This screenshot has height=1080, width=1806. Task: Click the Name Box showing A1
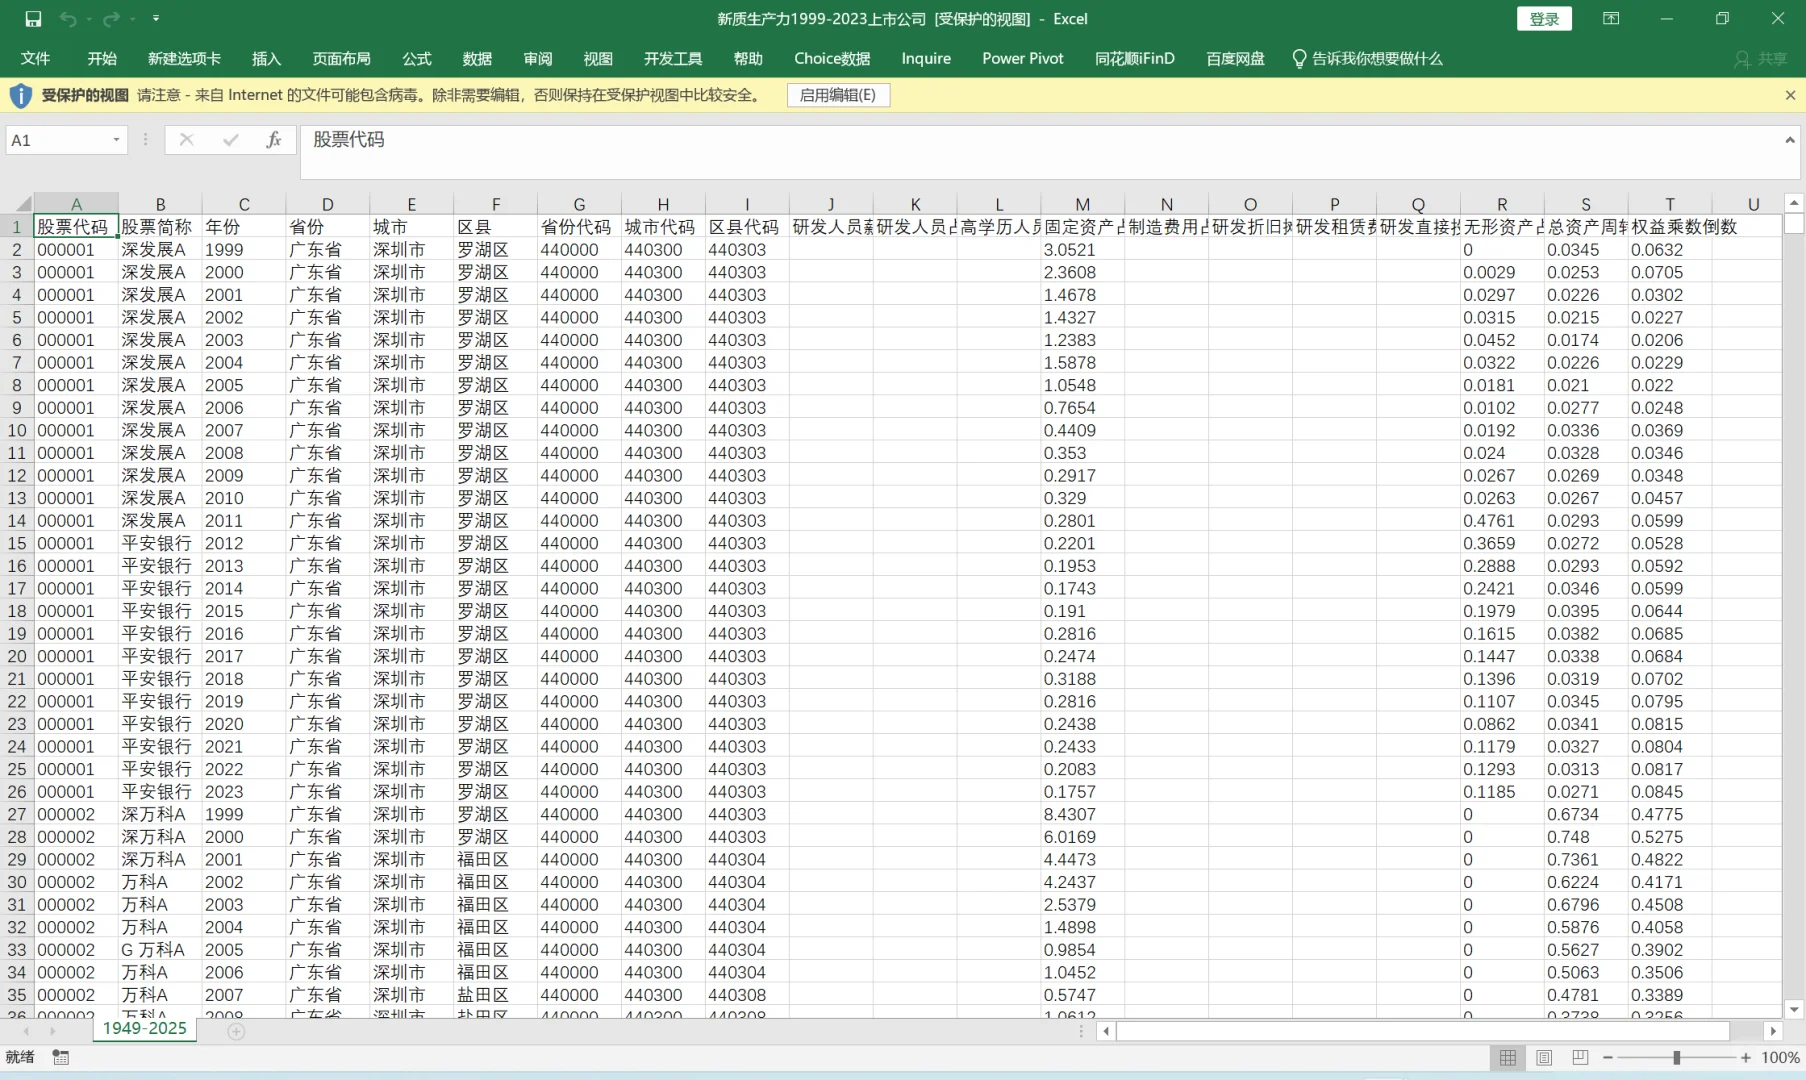tap(57, 140)
